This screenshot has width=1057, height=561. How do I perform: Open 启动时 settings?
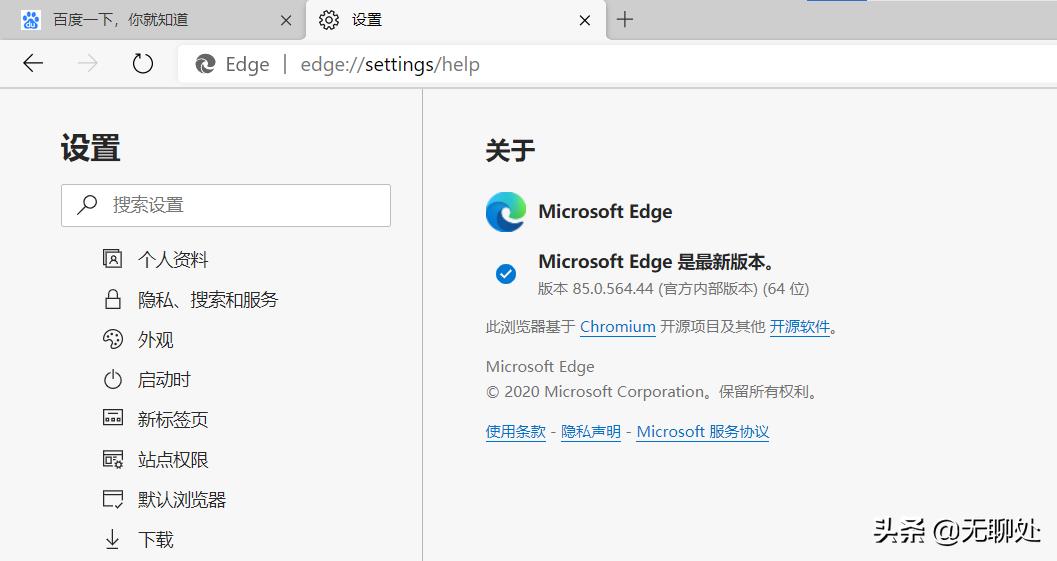click(x=164, y=379)
